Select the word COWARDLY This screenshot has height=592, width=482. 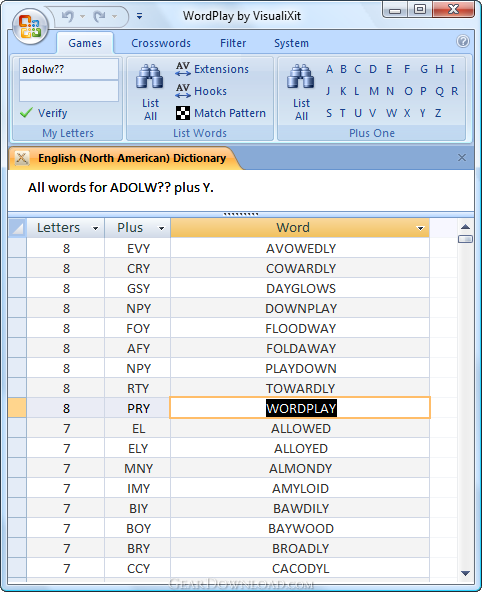[x=301, y=268]
